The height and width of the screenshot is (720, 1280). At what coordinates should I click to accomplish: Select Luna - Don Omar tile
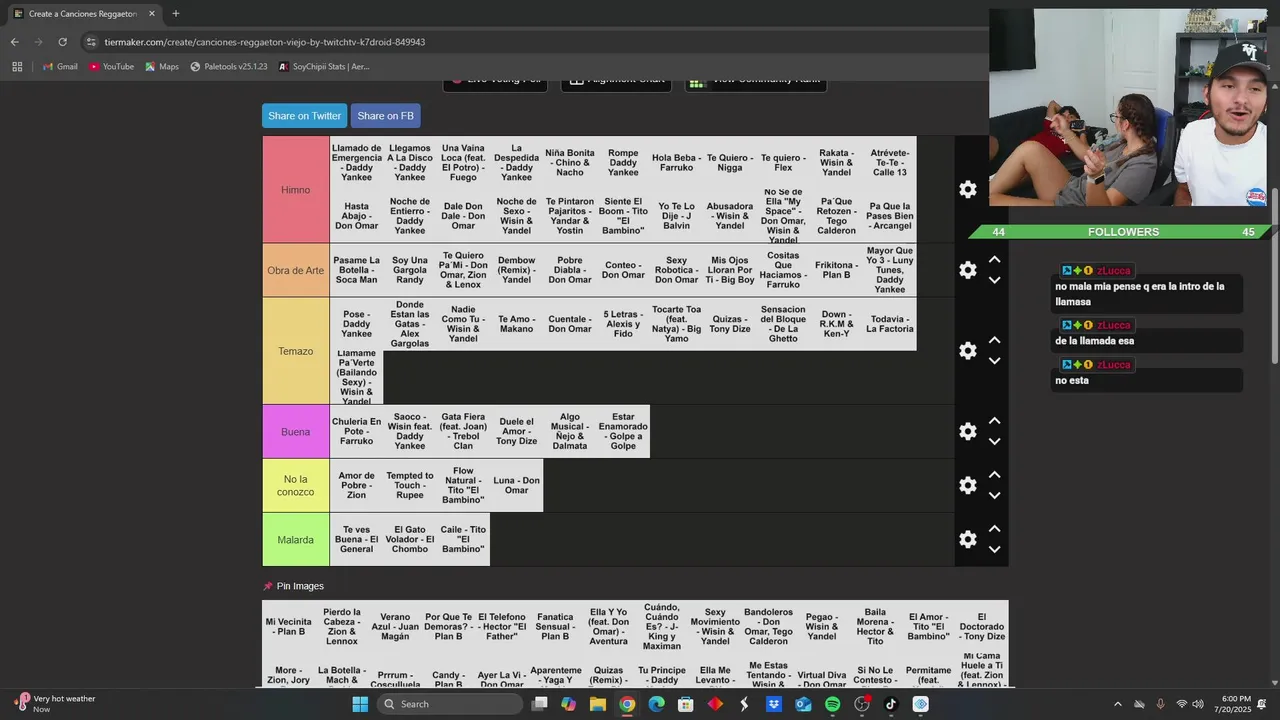click(x=516, y=485)
